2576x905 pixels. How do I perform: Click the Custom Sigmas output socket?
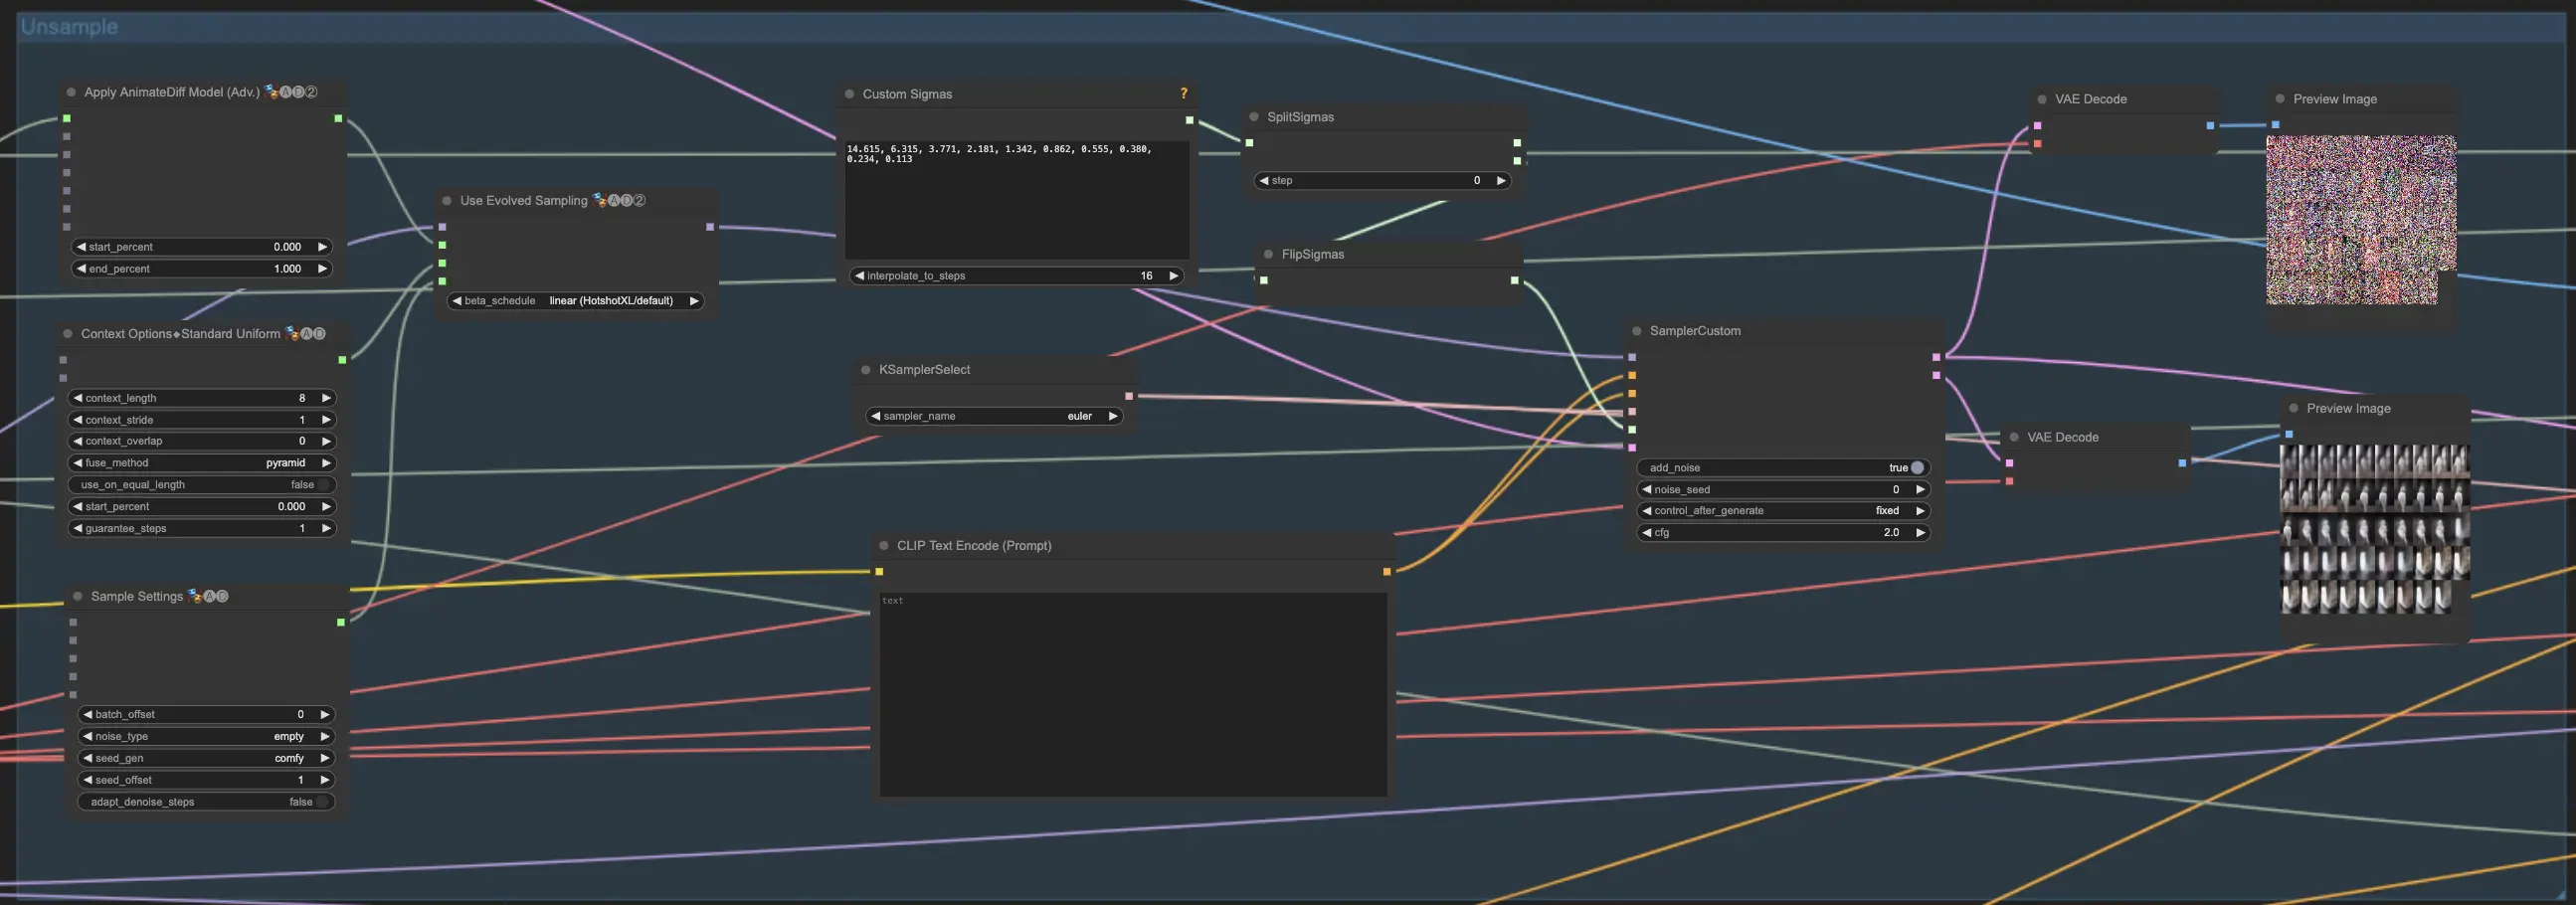[x=1189, y=121]
